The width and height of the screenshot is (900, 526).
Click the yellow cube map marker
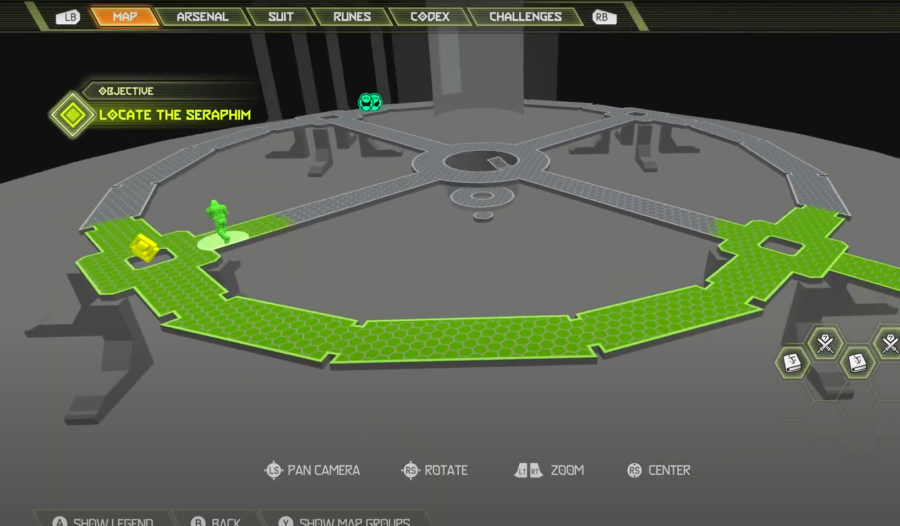[144, 248]
